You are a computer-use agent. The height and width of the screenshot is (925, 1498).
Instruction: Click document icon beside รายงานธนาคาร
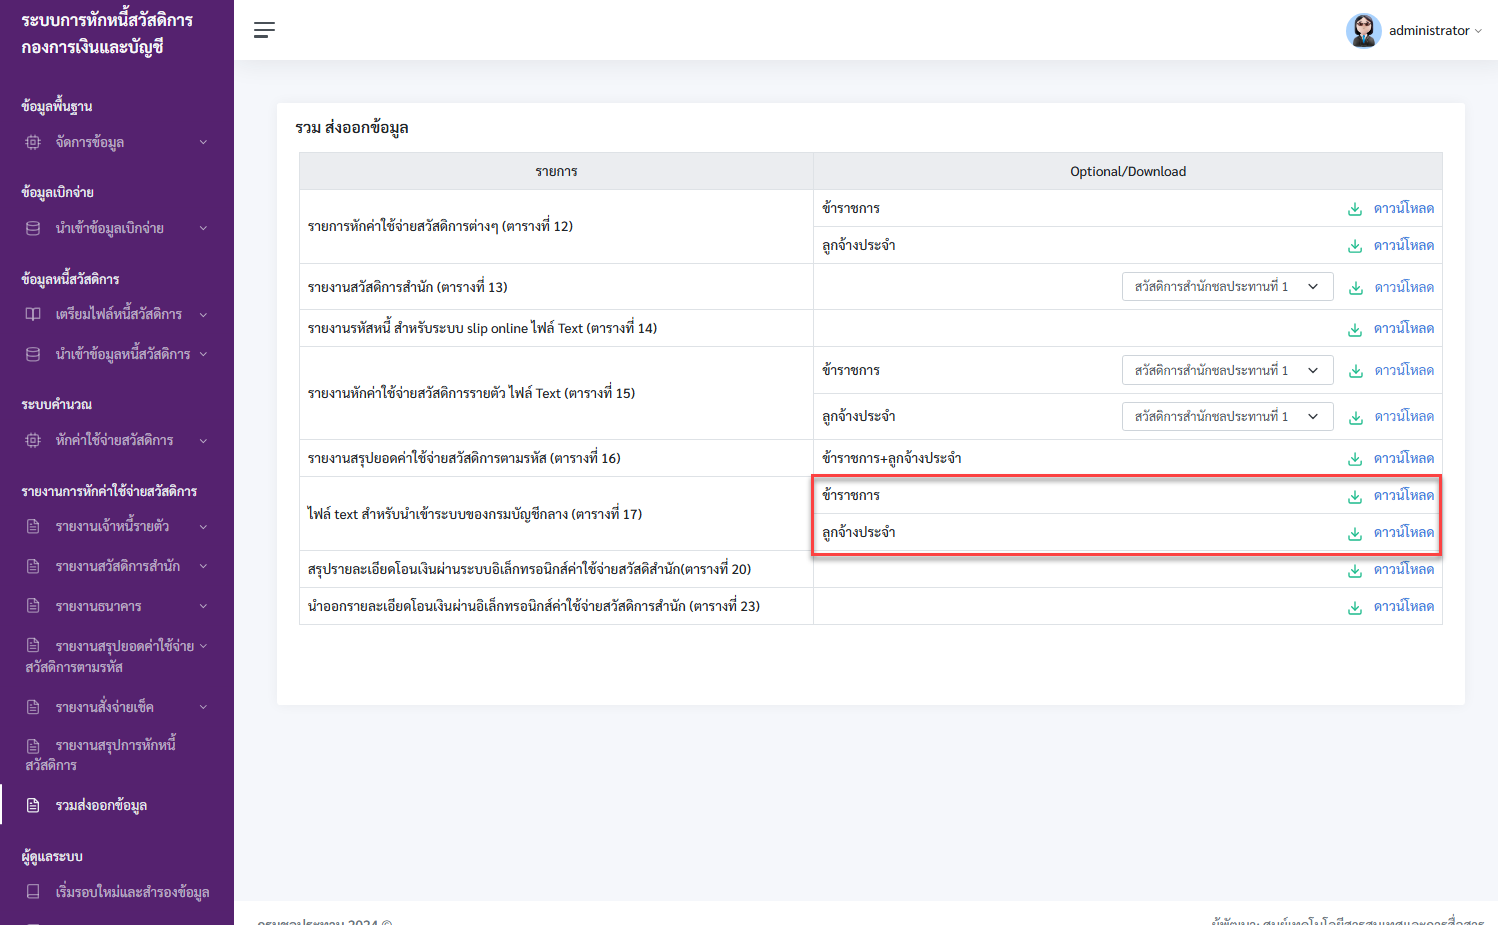(33, 606)
